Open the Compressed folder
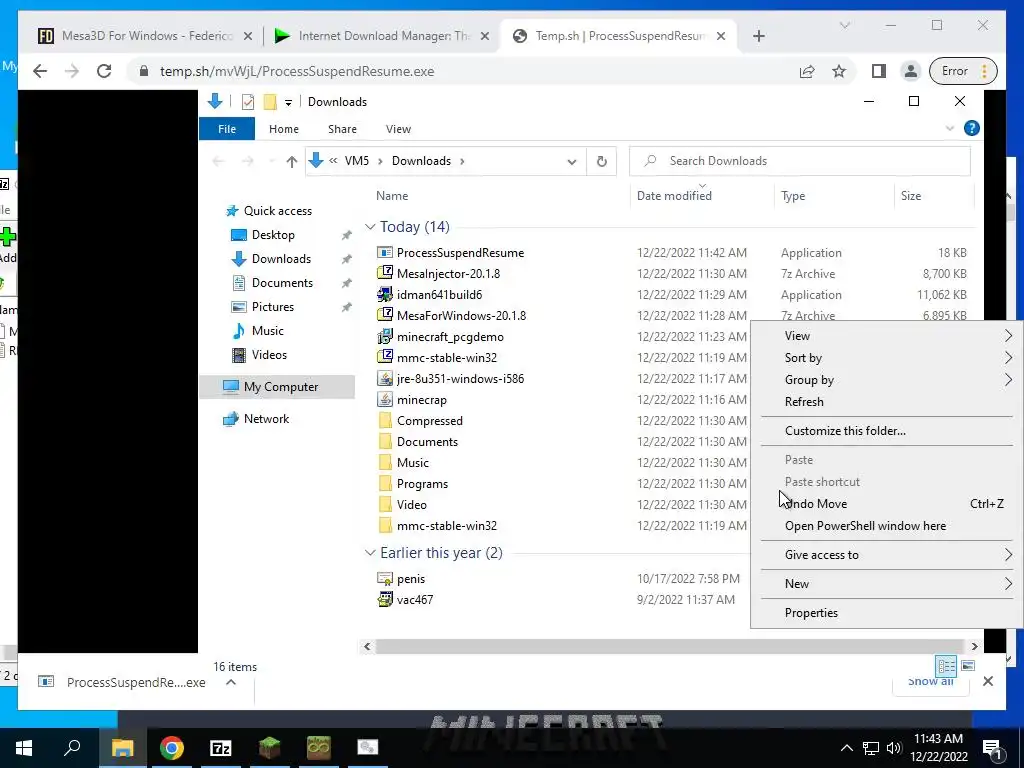Viewport: 1024px width, 768px height. [429, 421]
